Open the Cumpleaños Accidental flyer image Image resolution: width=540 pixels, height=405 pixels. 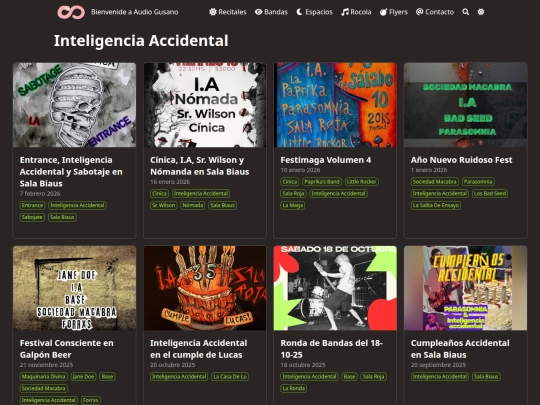point(466,288)
